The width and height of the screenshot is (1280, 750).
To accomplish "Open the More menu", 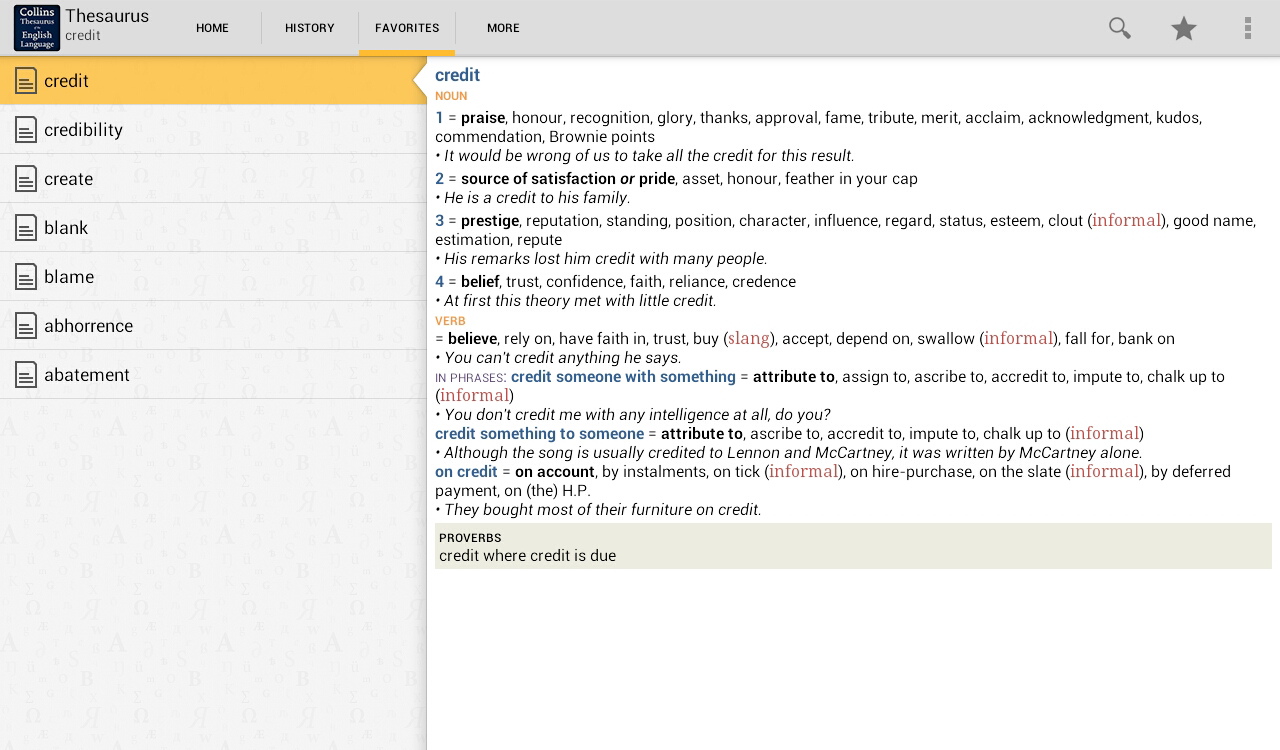I will pyautogui.click(x=503, y=28).
